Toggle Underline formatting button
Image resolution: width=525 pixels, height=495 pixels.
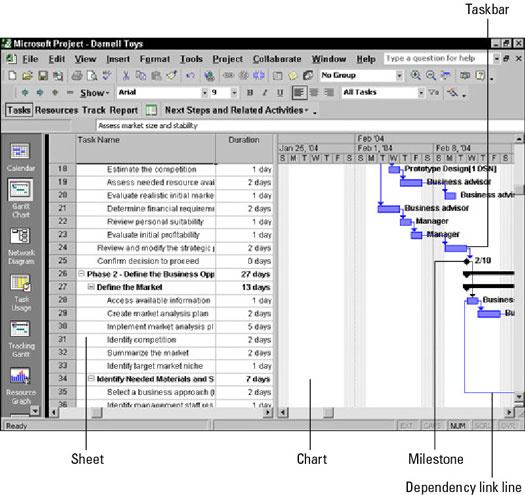(280, 93)
